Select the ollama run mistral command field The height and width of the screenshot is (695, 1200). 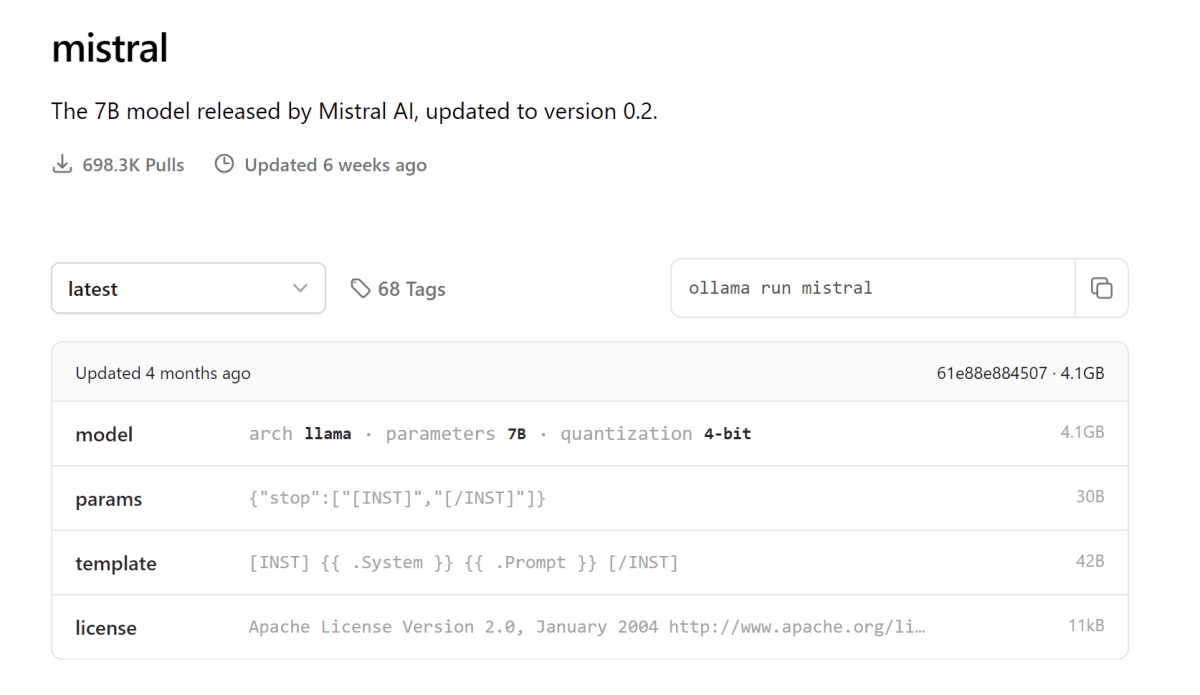tap(873, 288)
